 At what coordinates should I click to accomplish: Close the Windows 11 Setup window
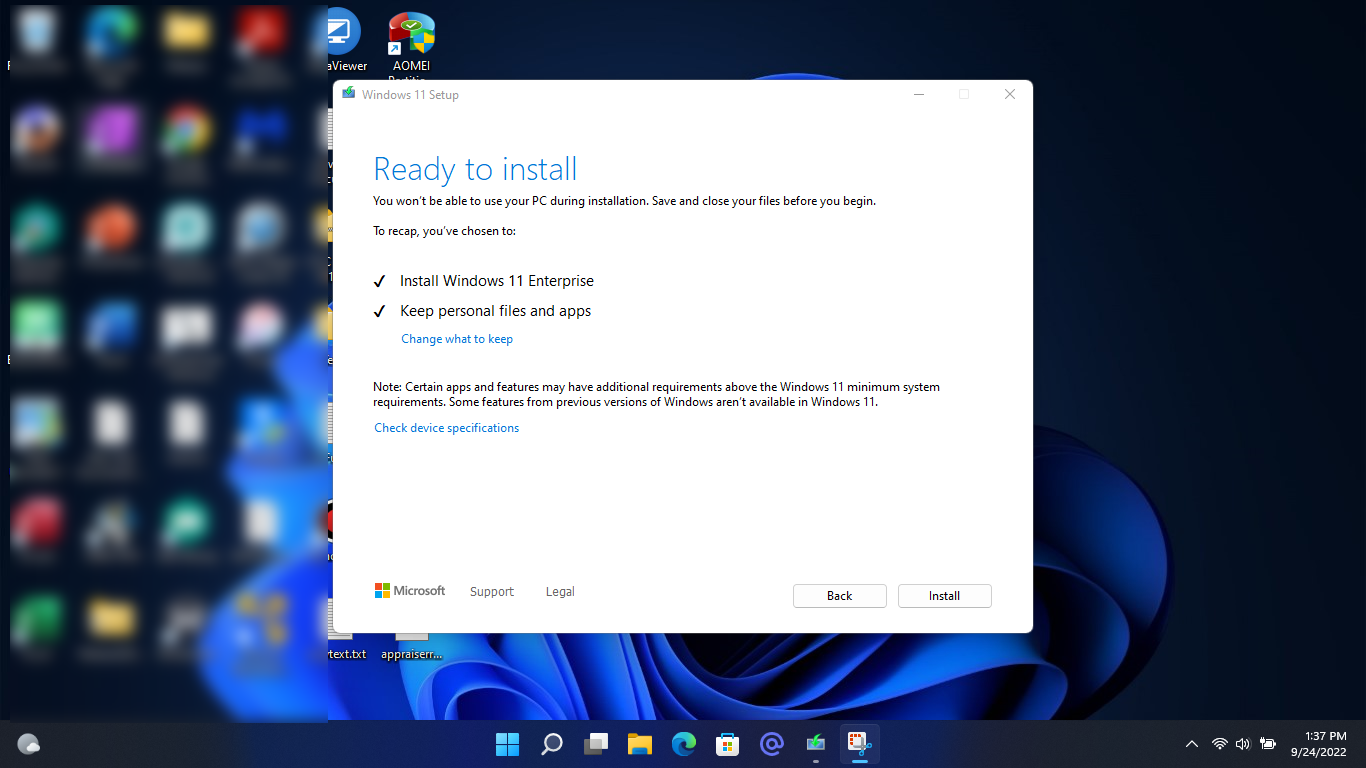click(x=1010, y=94)
